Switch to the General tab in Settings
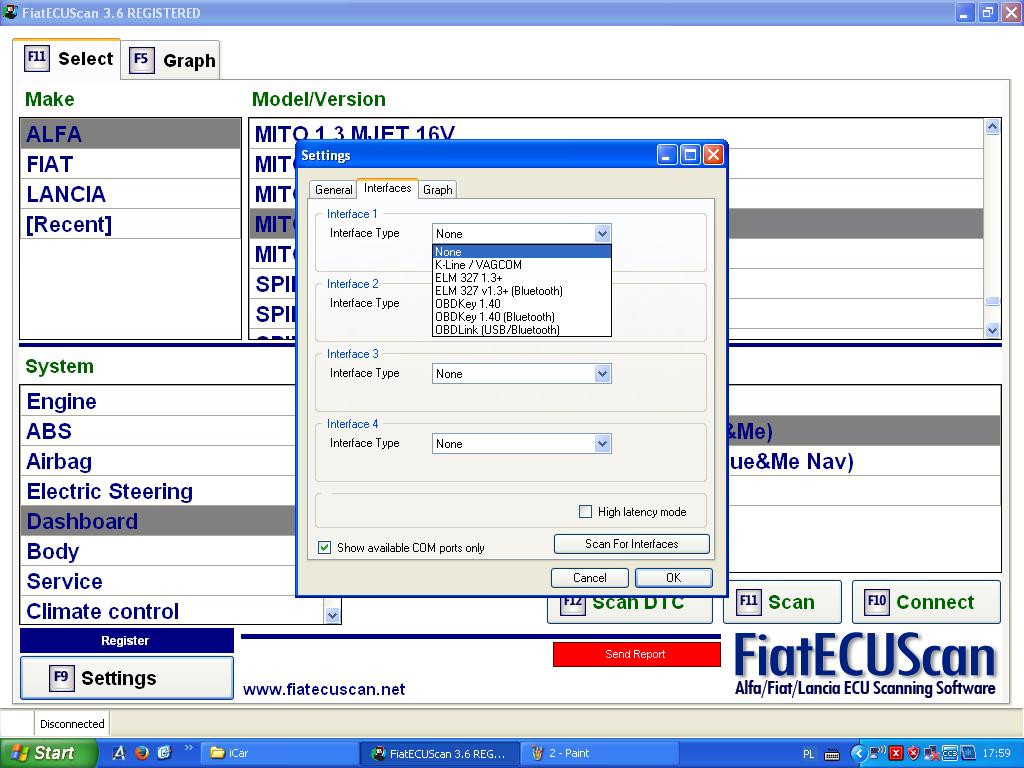The height and width of the screenshot is (768, 1024). point(333,189)
